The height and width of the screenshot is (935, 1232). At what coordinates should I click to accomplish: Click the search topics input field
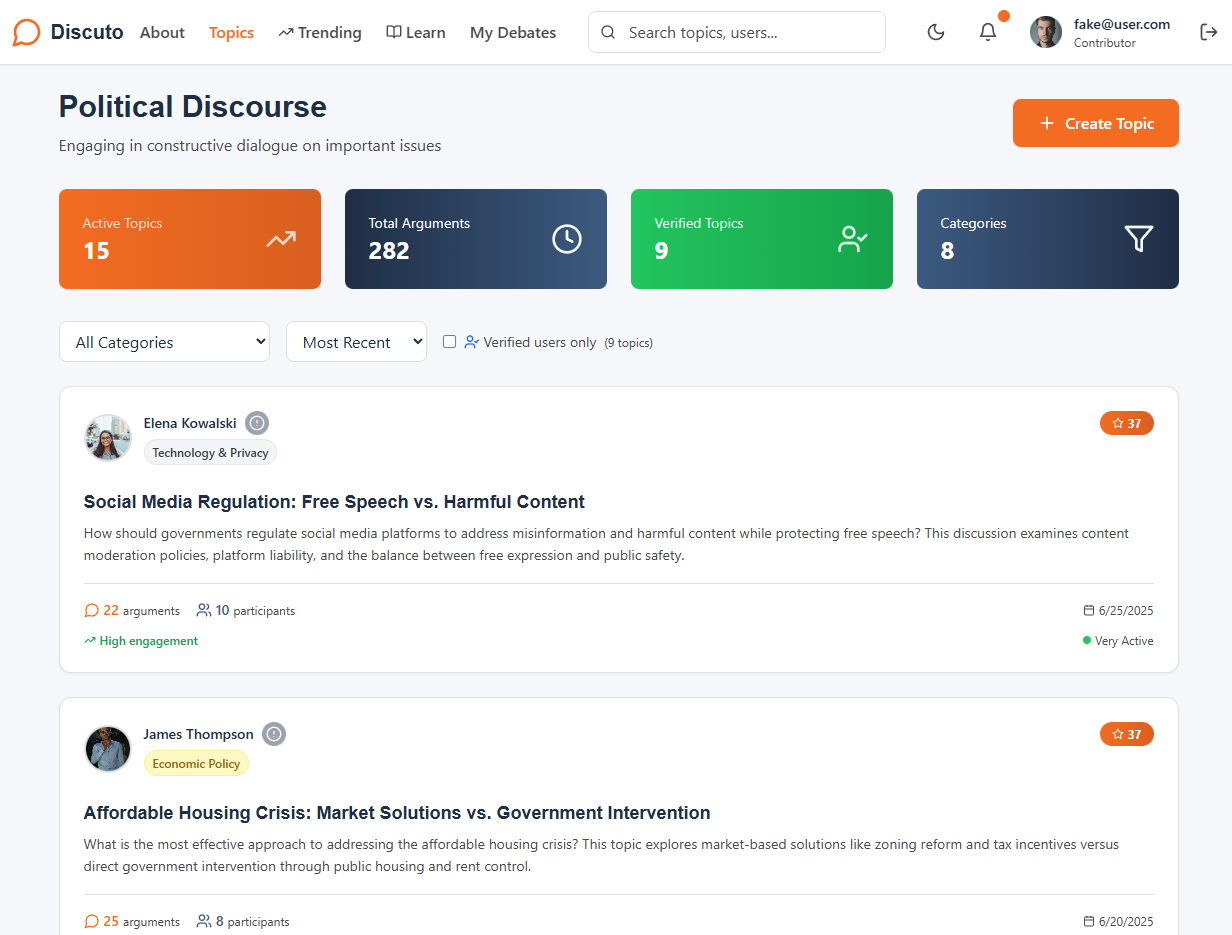750,33
